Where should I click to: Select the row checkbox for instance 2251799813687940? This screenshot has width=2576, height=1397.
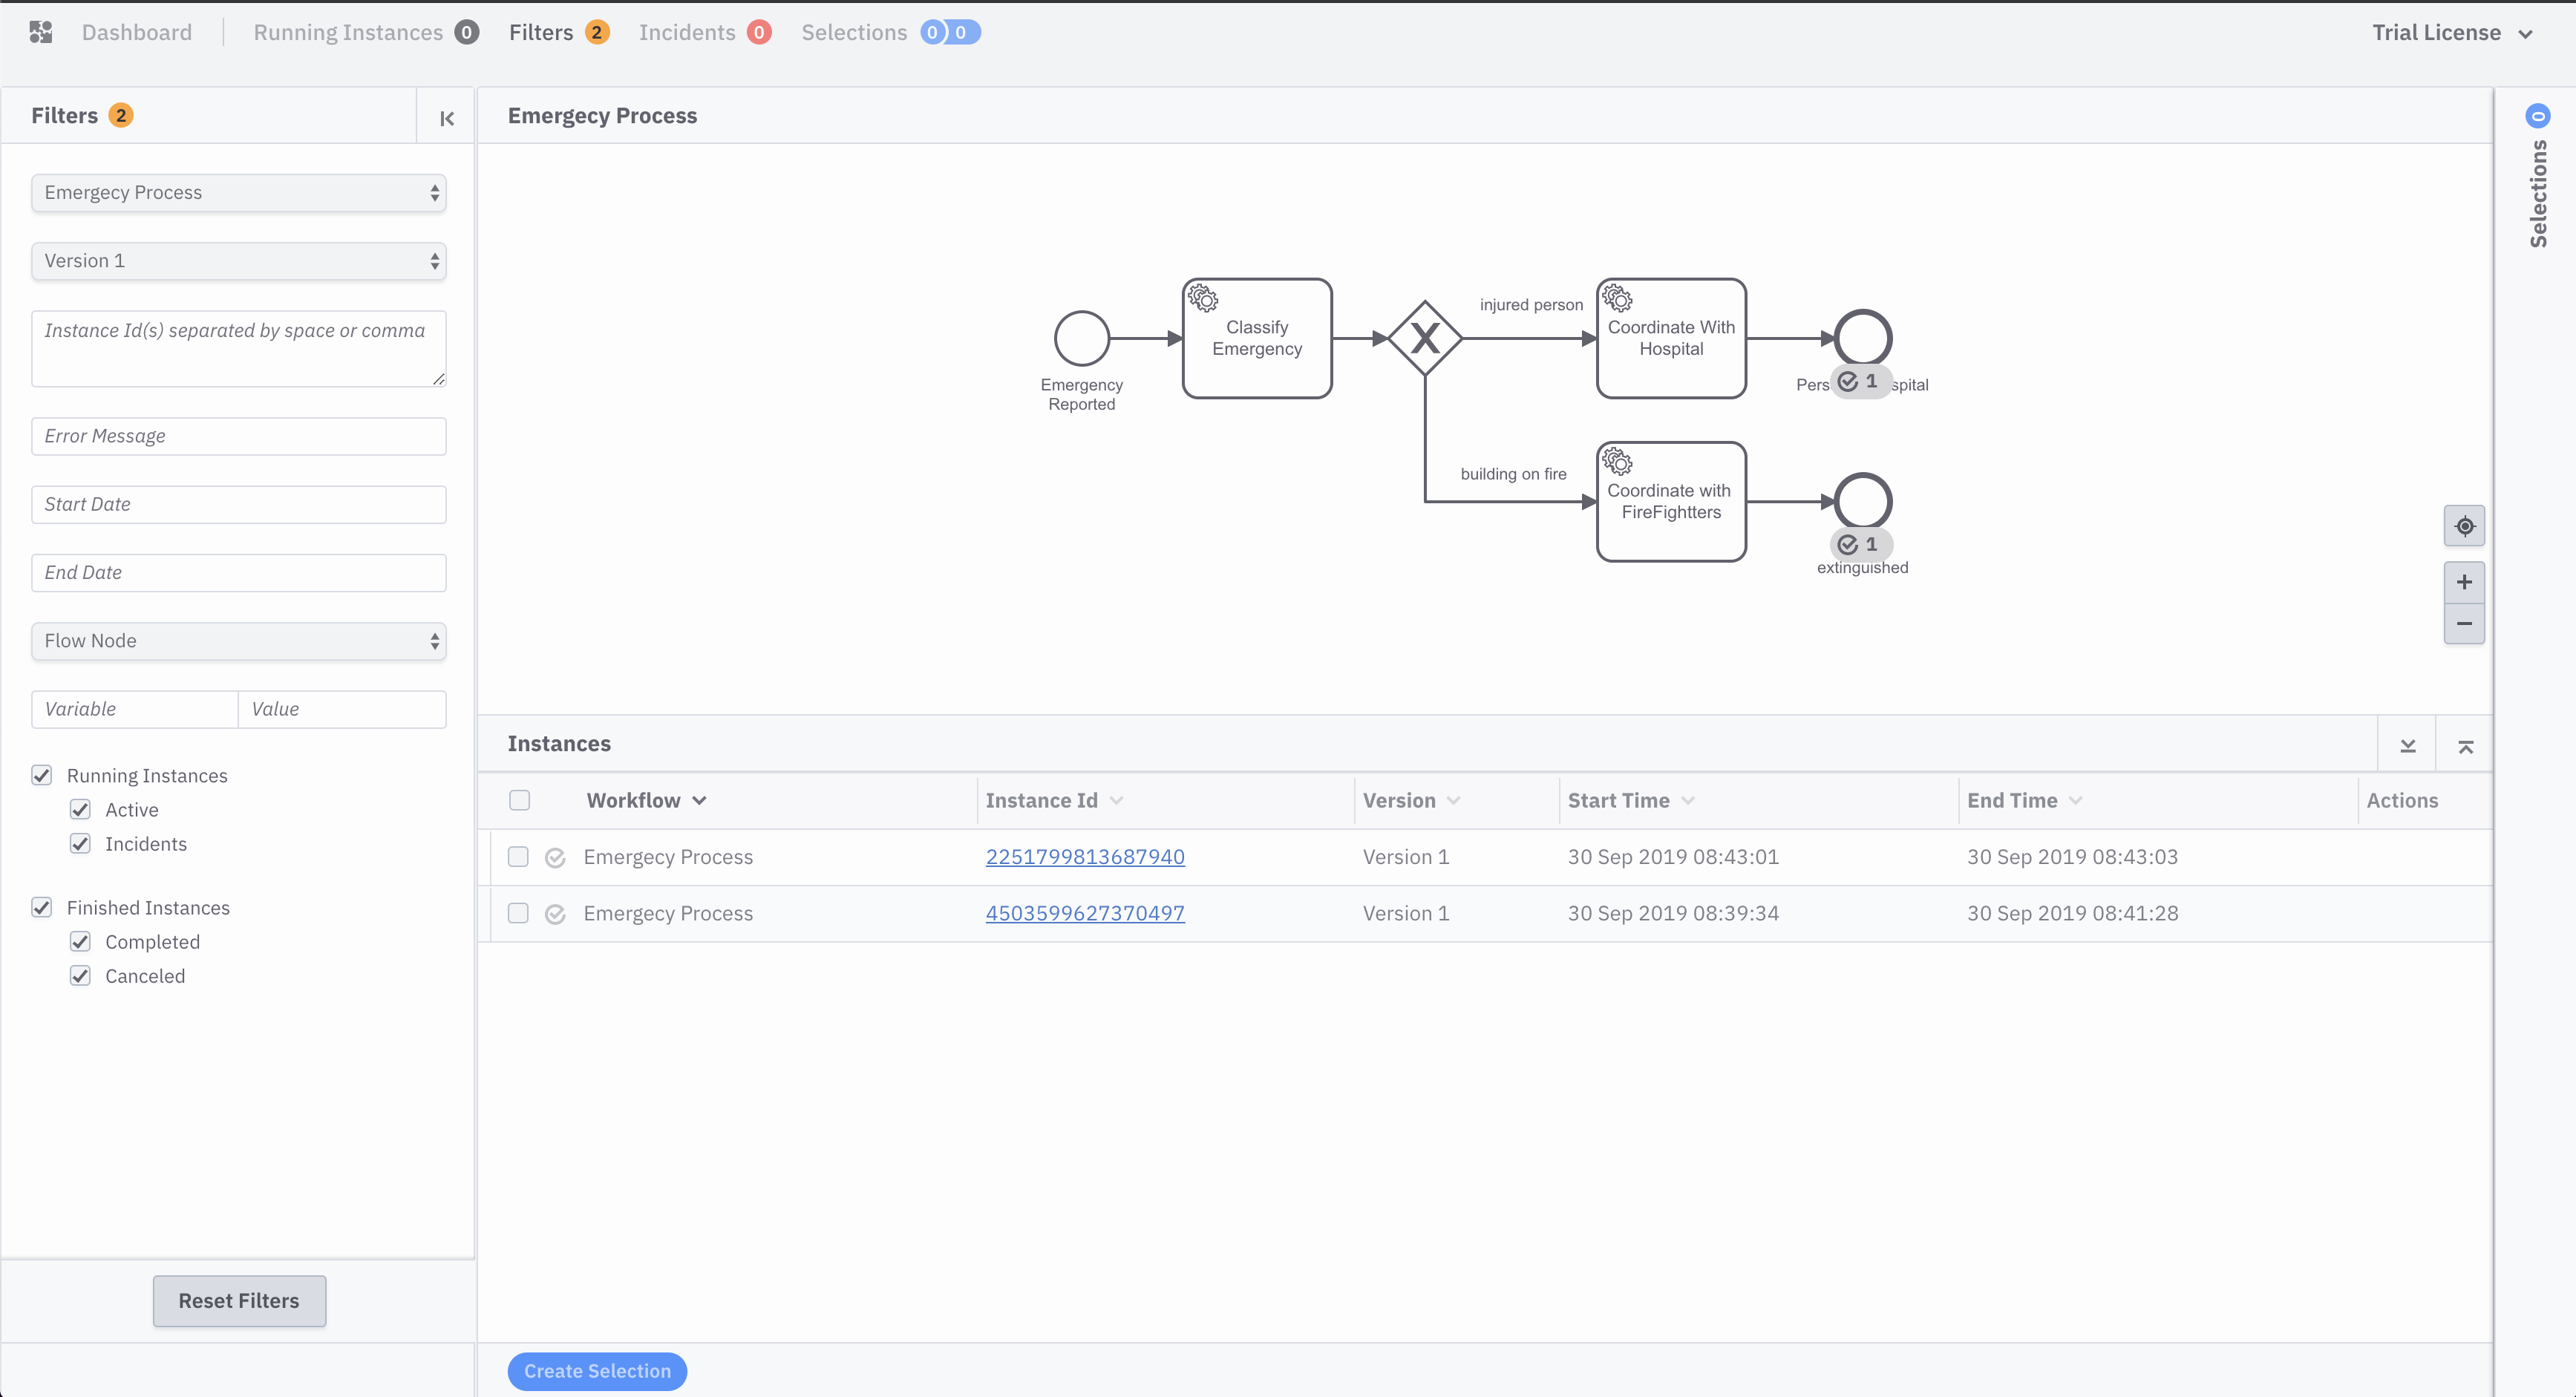coord(518,856)
